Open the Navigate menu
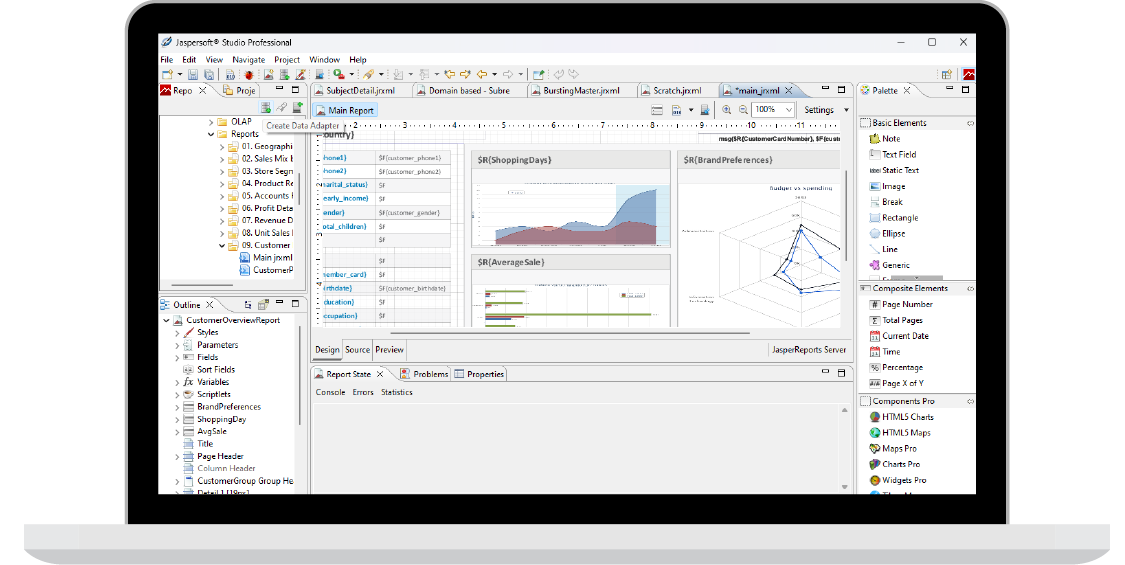Screen dimensions: 1125x565 coord(248,60)
